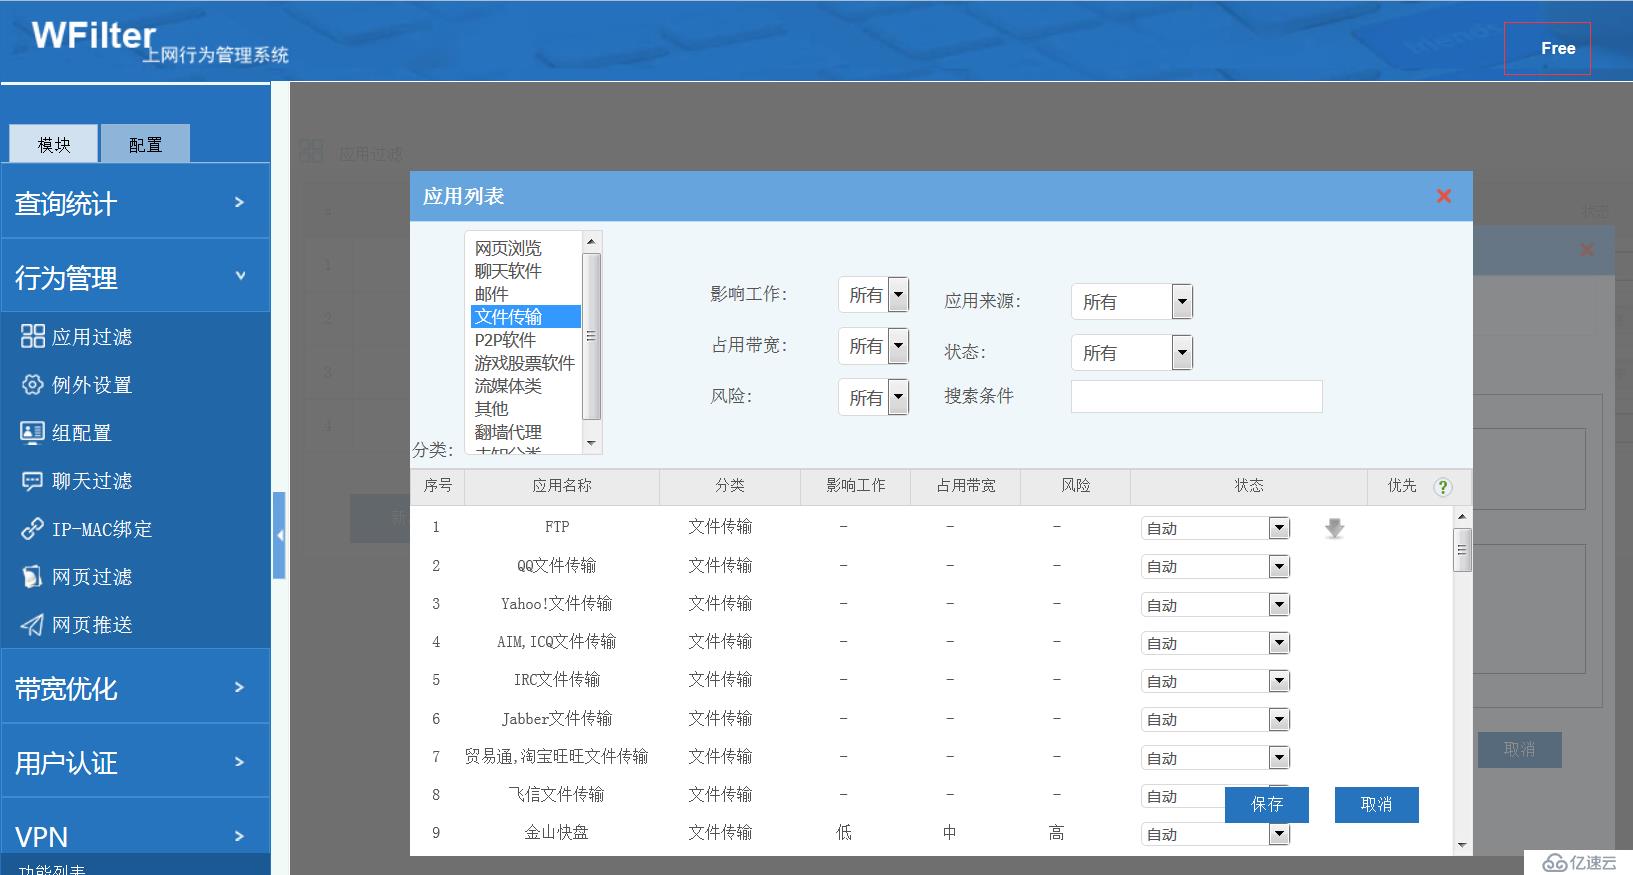Click the 应用名称 column header
This screenshot has height=875, width=1633.
[562, 486]
